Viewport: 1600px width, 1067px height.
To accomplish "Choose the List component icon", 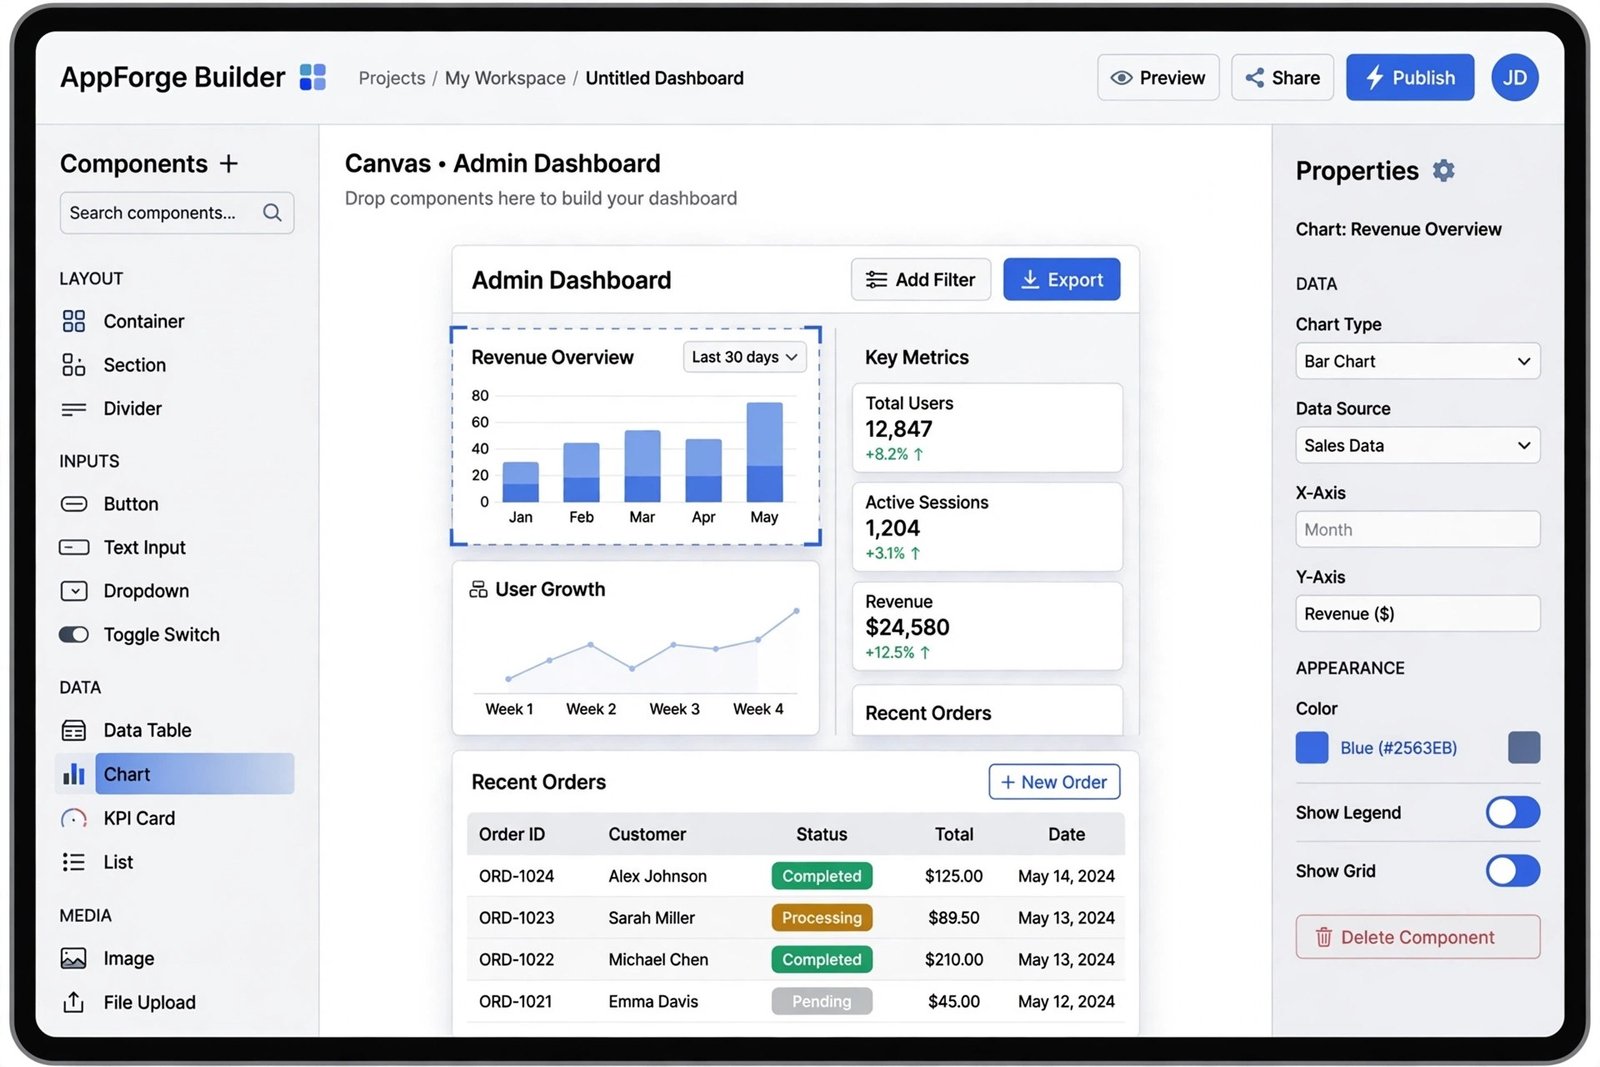I will pyautogui.click(x=74, y=862).
